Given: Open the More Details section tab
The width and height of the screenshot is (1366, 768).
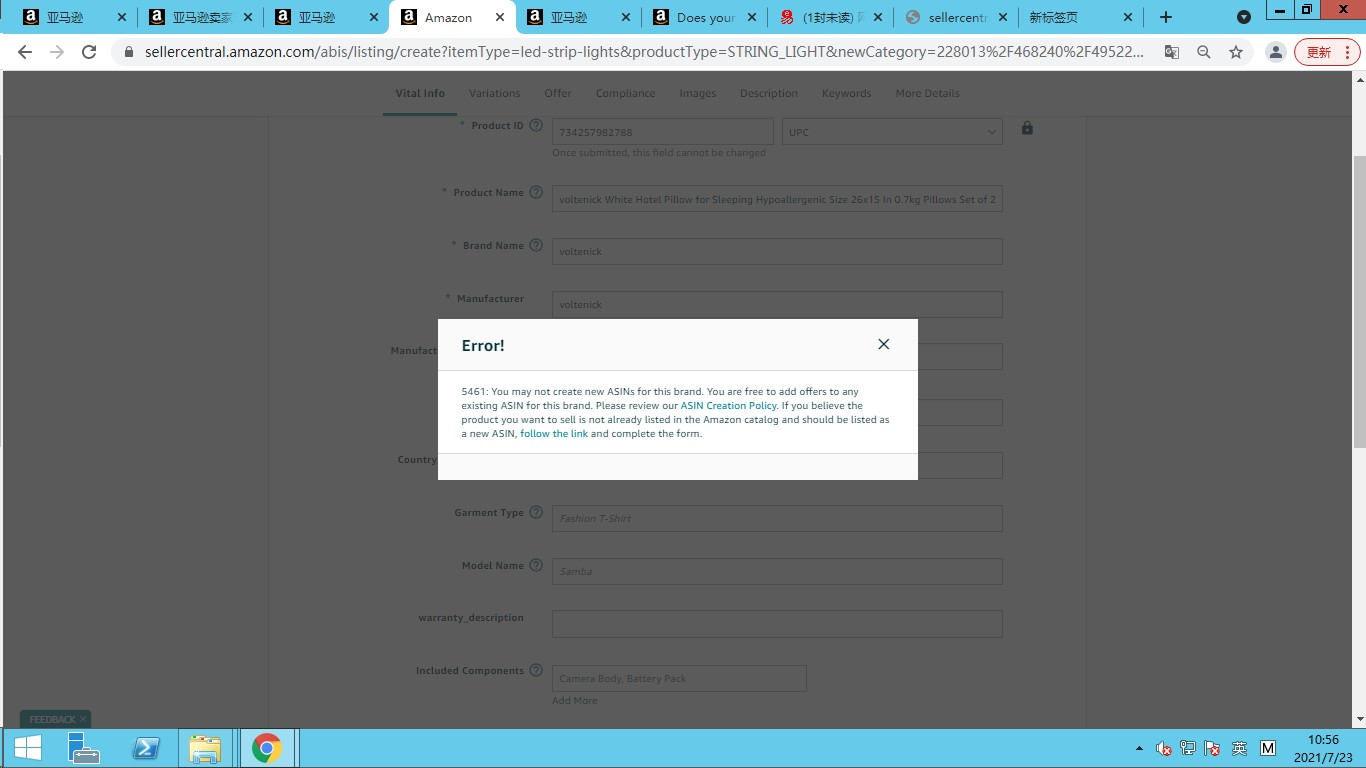Looking at the screenshot, I should click(927, 93).
